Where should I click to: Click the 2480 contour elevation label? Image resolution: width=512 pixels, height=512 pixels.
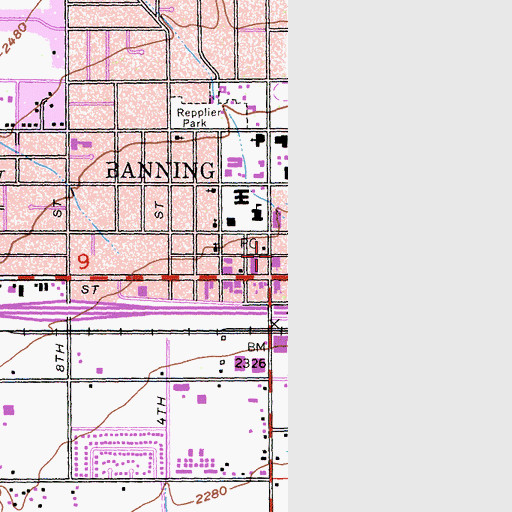coord(15,39)
